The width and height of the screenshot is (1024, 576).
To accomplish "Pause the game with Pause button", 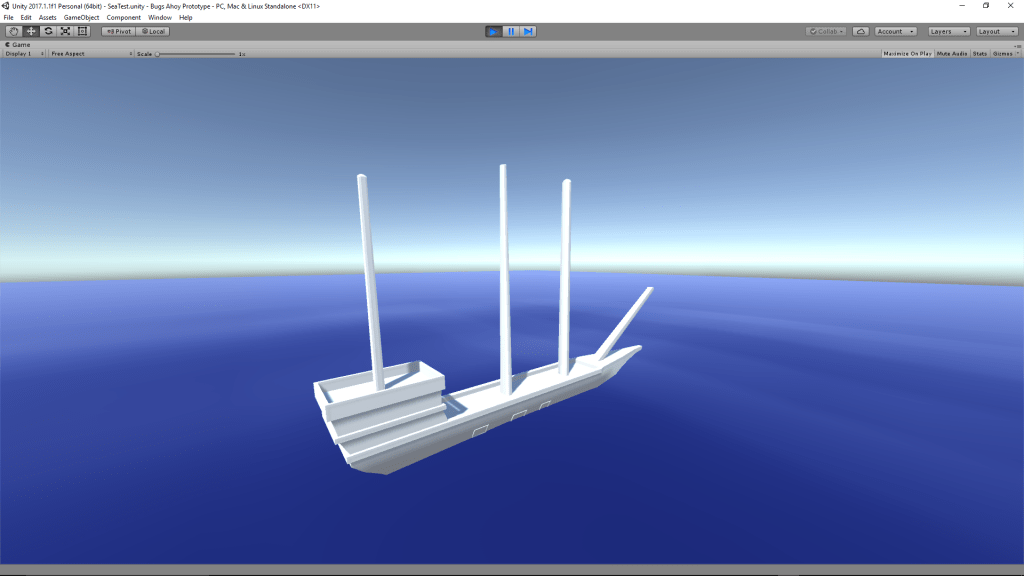I will coord(511,31).
